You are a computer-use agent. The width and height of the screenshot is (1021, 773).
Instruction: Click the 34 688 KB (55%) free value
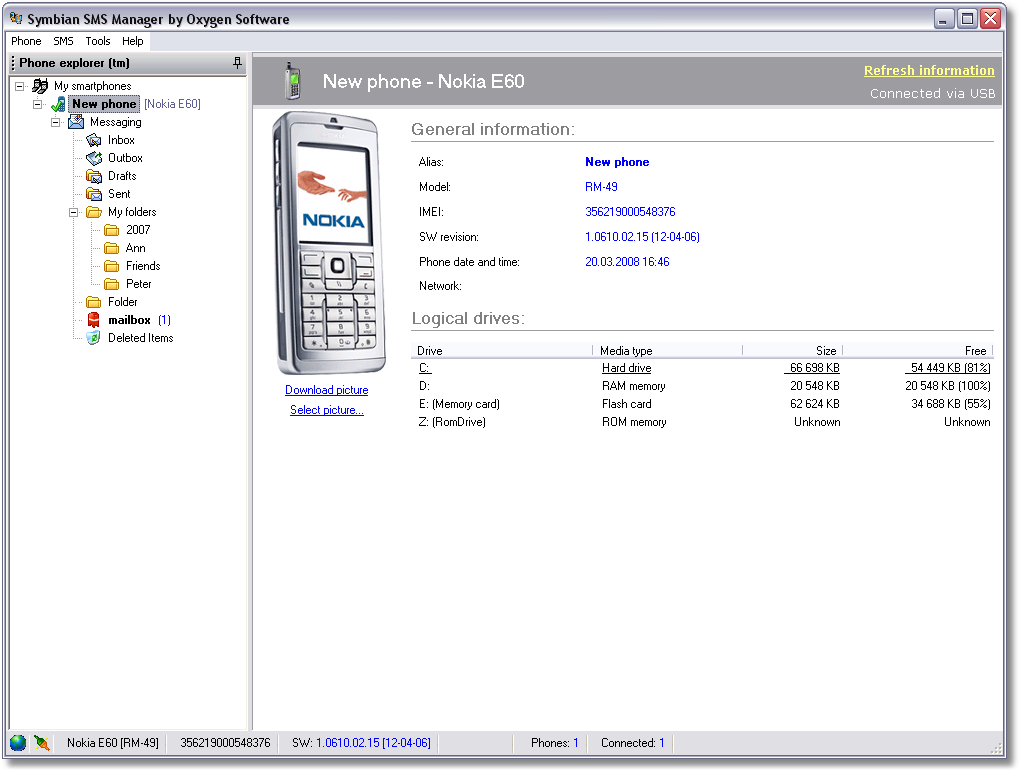coord(951,404)
